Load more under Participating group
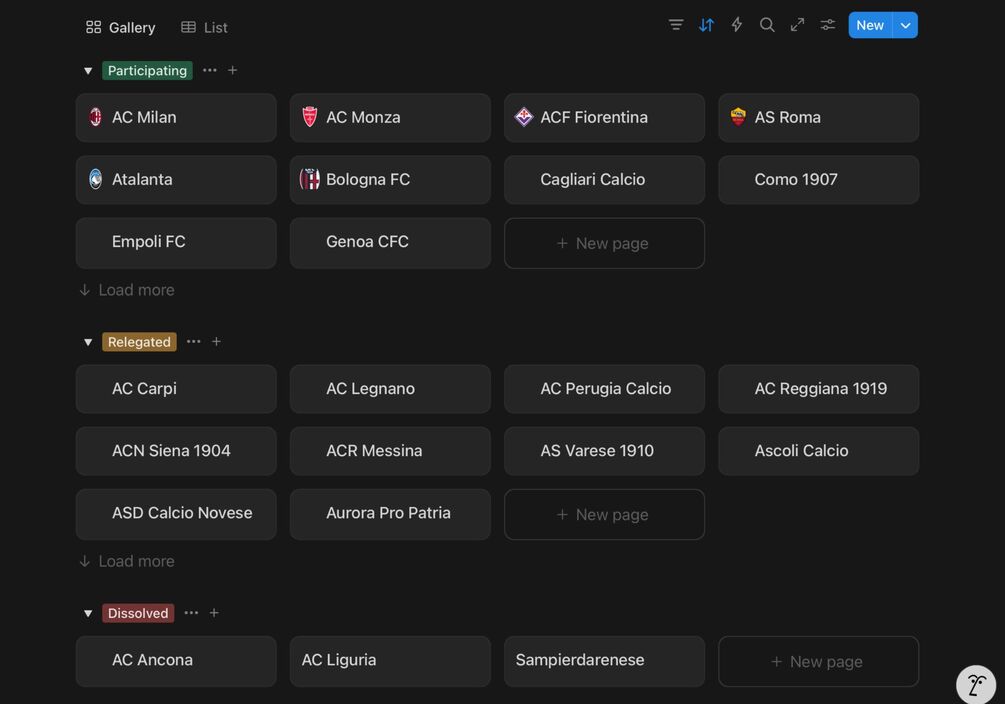The height and width of the screenshot is (704, 1005). [x=127, y=290]
